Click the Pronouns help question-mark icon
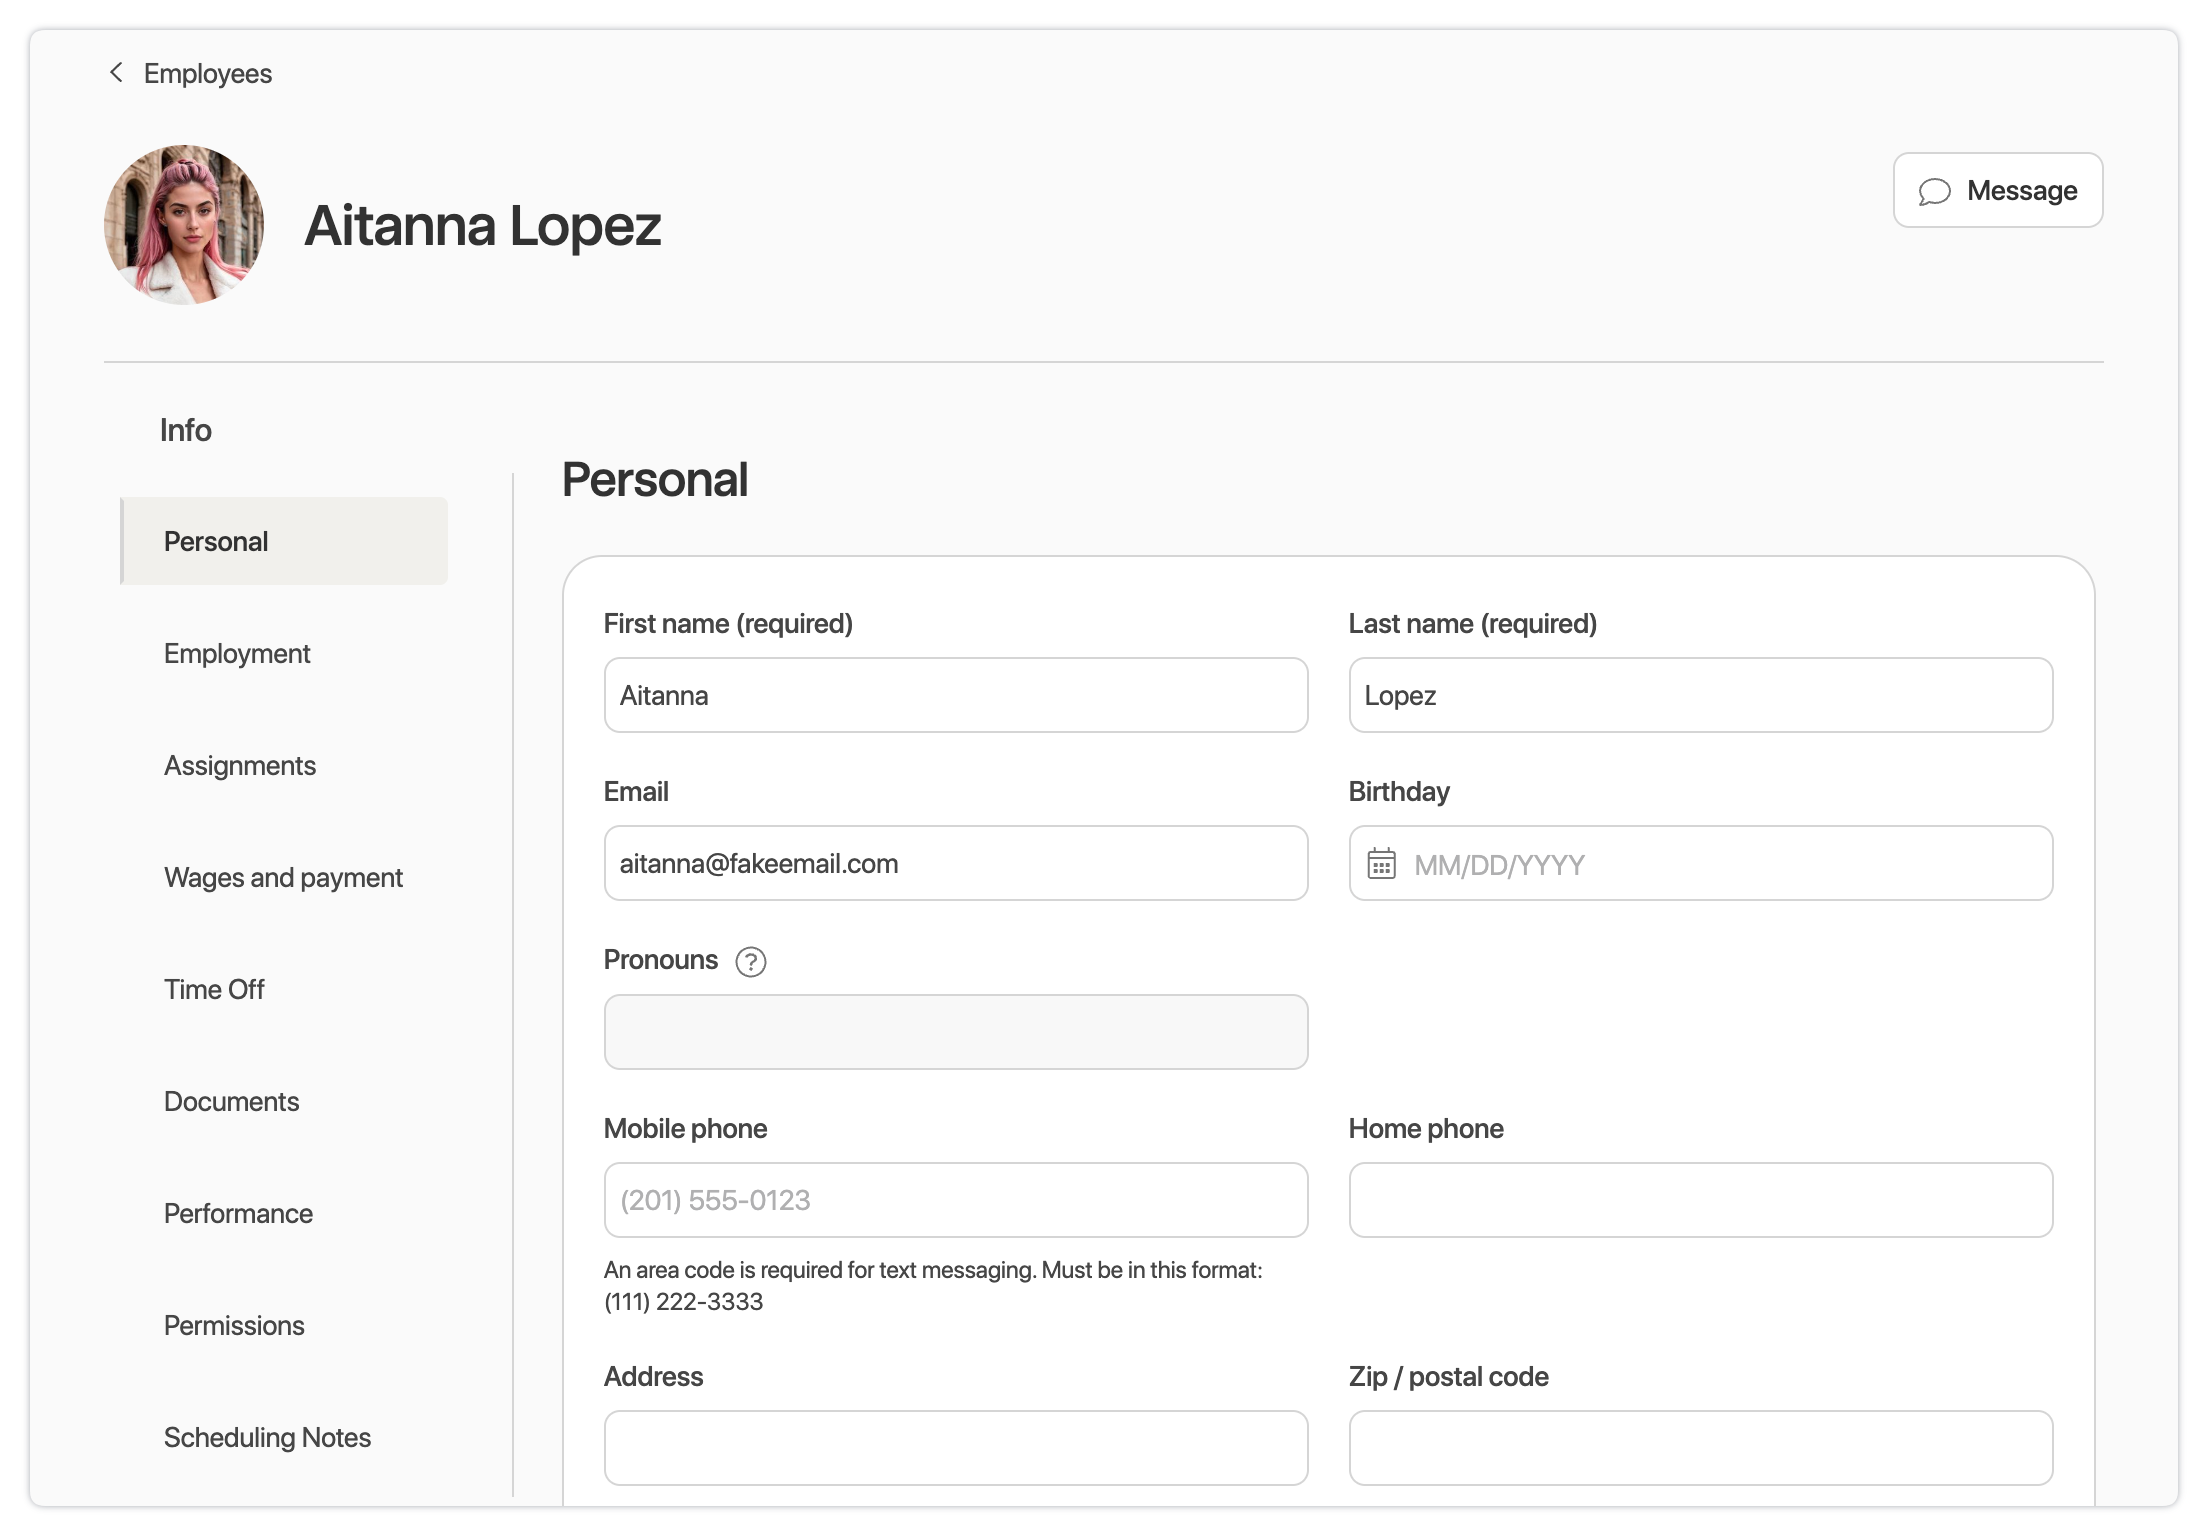This screenshot has height=1536, width=2208. 750,962
